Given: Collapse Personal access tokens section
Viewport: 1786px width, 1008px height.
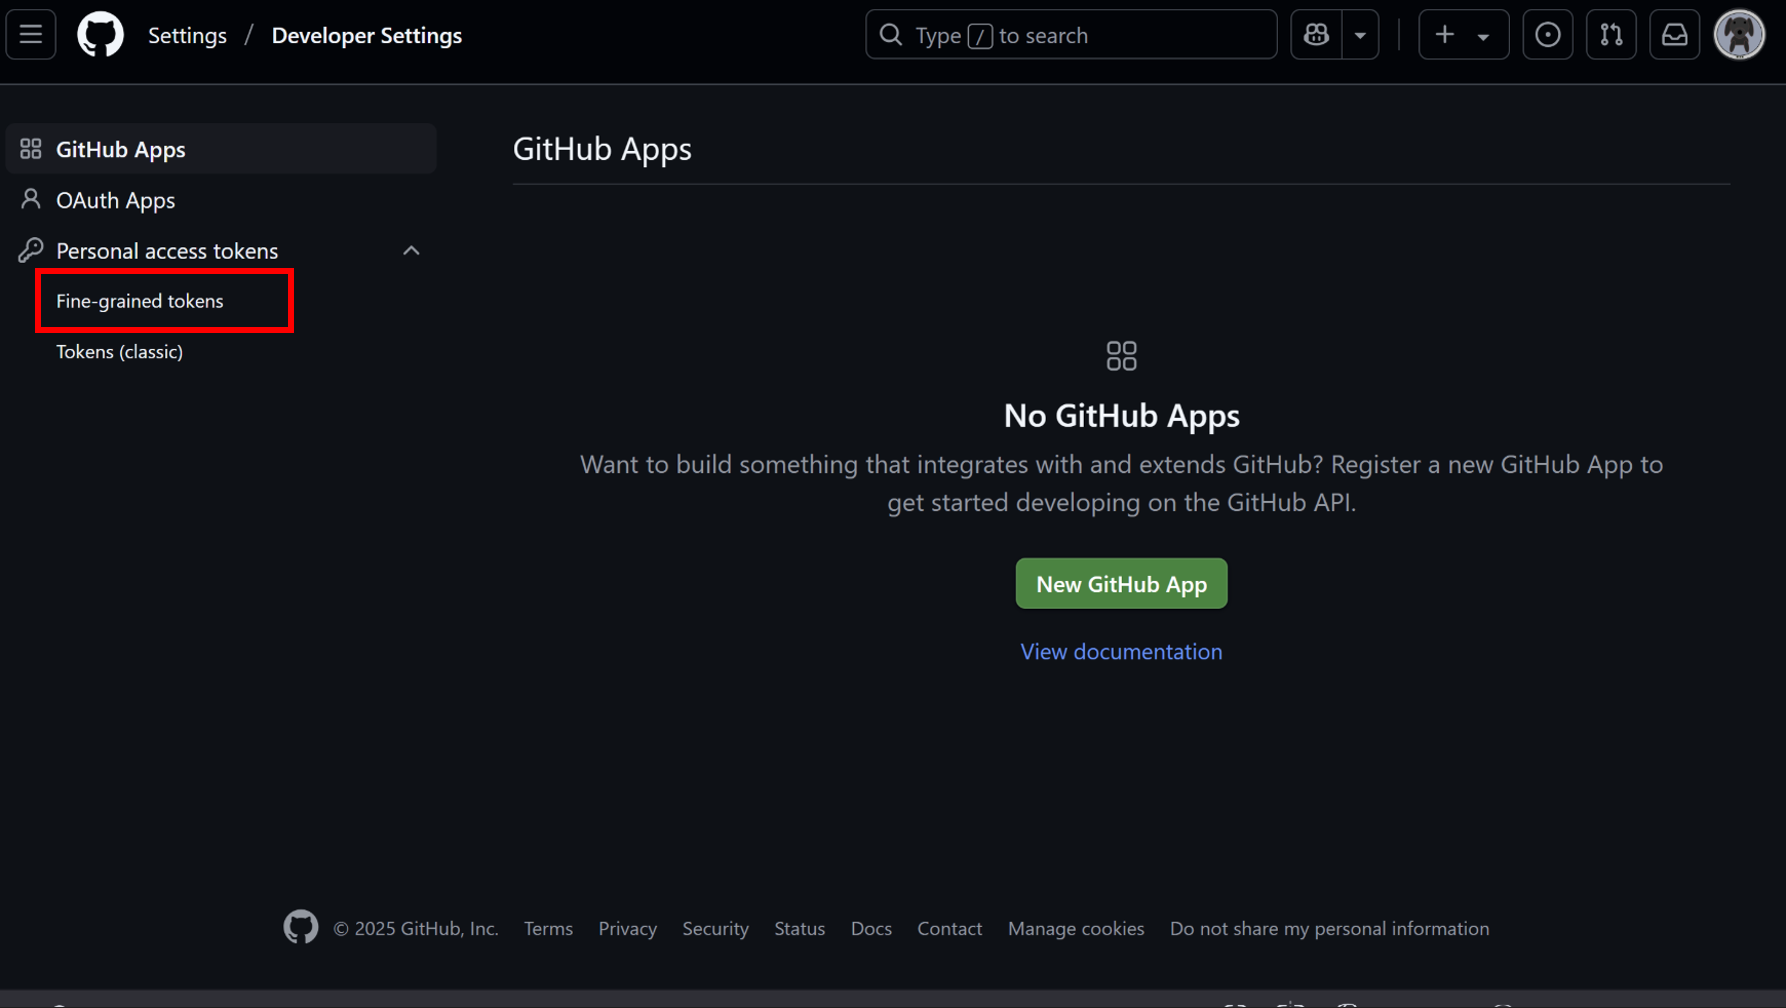Looking at the screenshot, I should click(411, 251).
